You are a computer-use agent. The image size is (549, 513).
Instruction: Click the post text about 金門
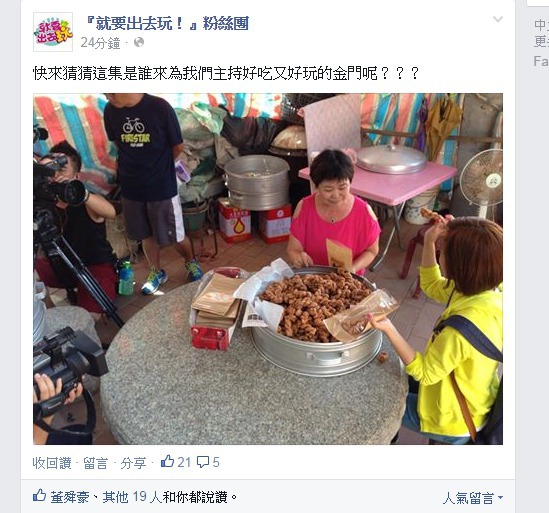click(226, 74)
